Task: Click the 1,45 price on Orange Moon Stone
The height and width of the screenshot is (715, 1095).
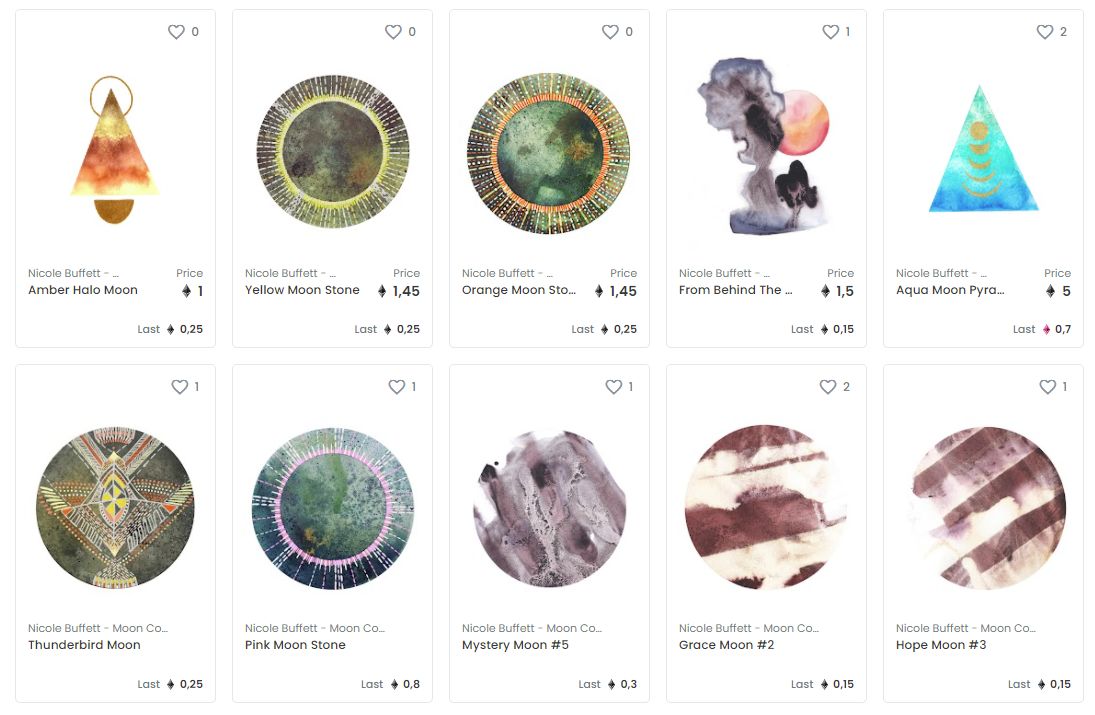Action: pos(616,291)
